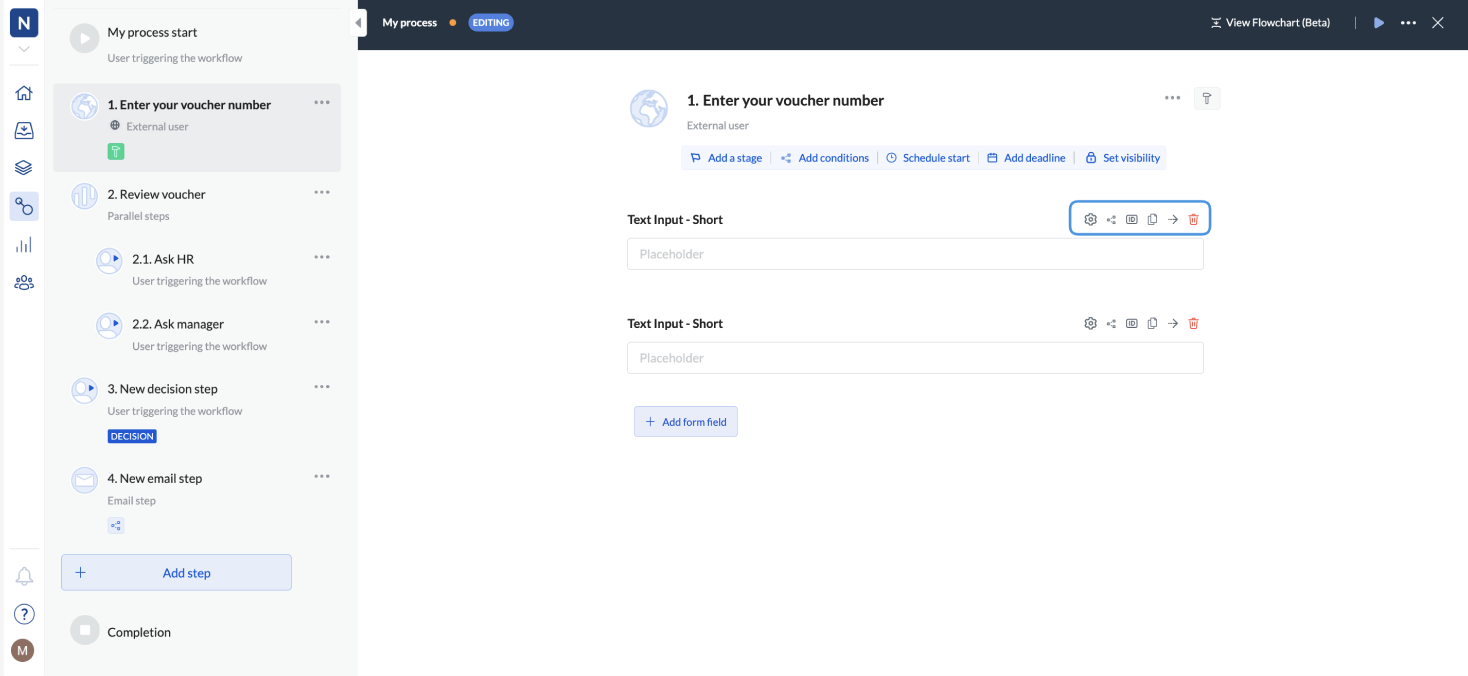Click Add a stage
Screen dimensions: 1468x676
click(726, 158)
